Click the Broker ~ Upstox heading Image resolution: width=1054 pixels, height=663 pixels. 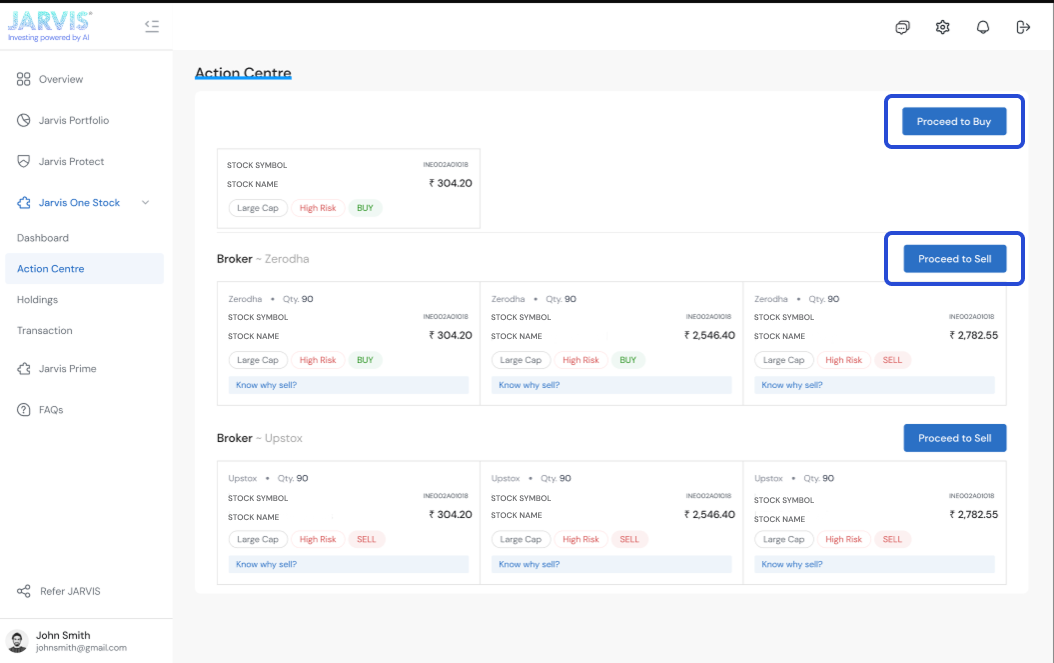(259, 438)
